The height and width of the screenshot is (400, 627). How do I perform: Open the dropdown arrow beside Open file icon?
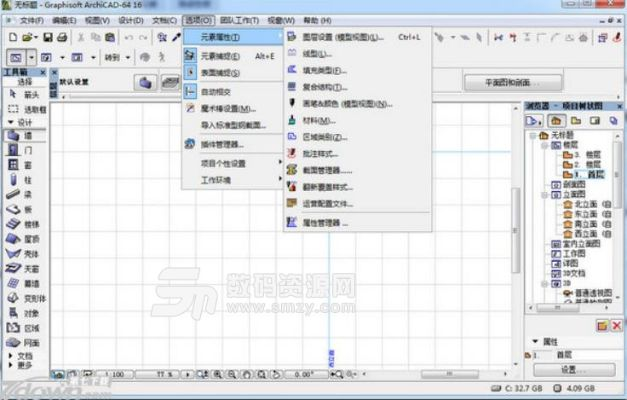(36, 37)
